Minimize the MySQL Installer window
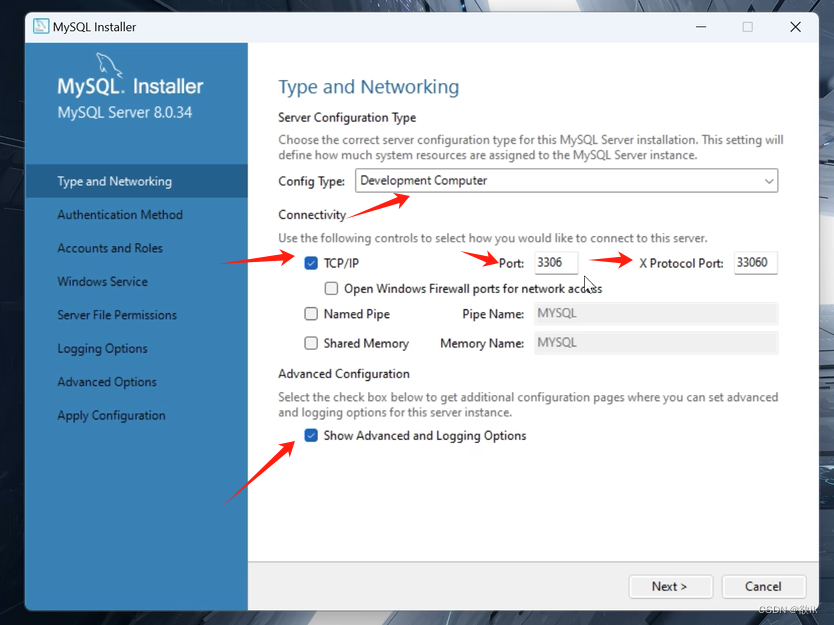This screenshot has width=834, height=625. pos(701,27)
